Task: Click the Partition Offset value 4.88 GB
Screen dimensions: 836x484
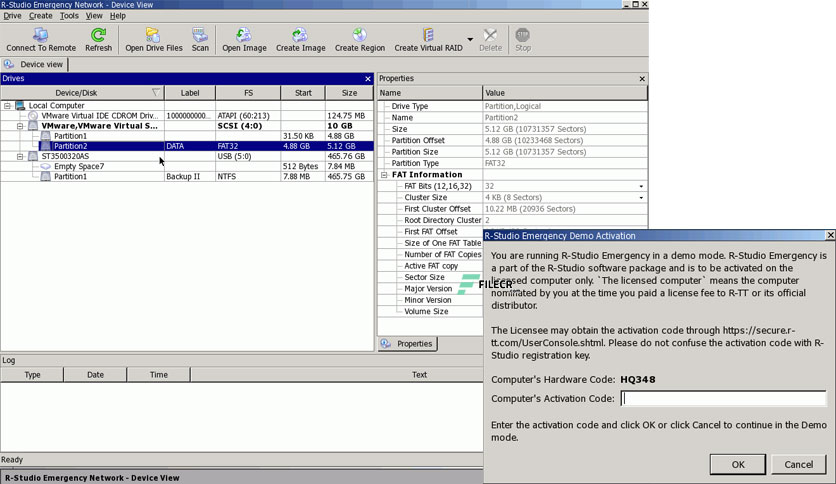Action: (x=534, y=140)
